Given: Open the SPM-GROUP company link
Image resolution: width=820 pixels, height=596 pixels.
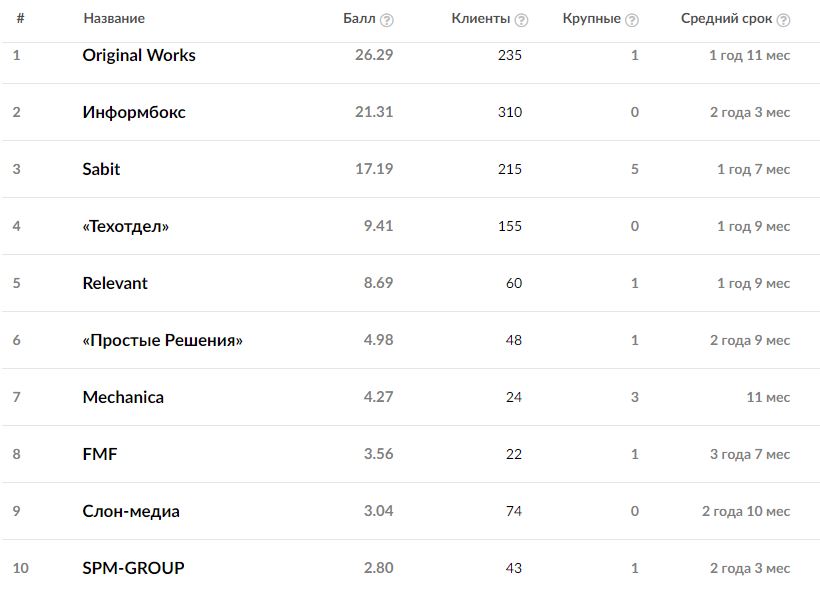Looking at the screenshot, I should click(133, 568).
